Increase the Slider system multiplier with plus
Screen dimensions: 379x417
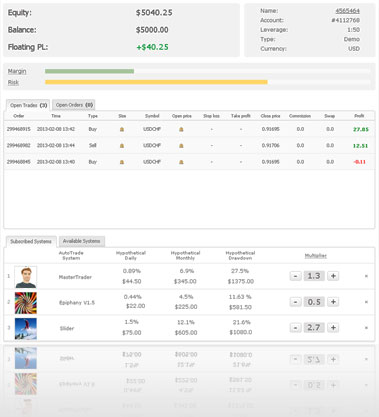tap(333, 328)
